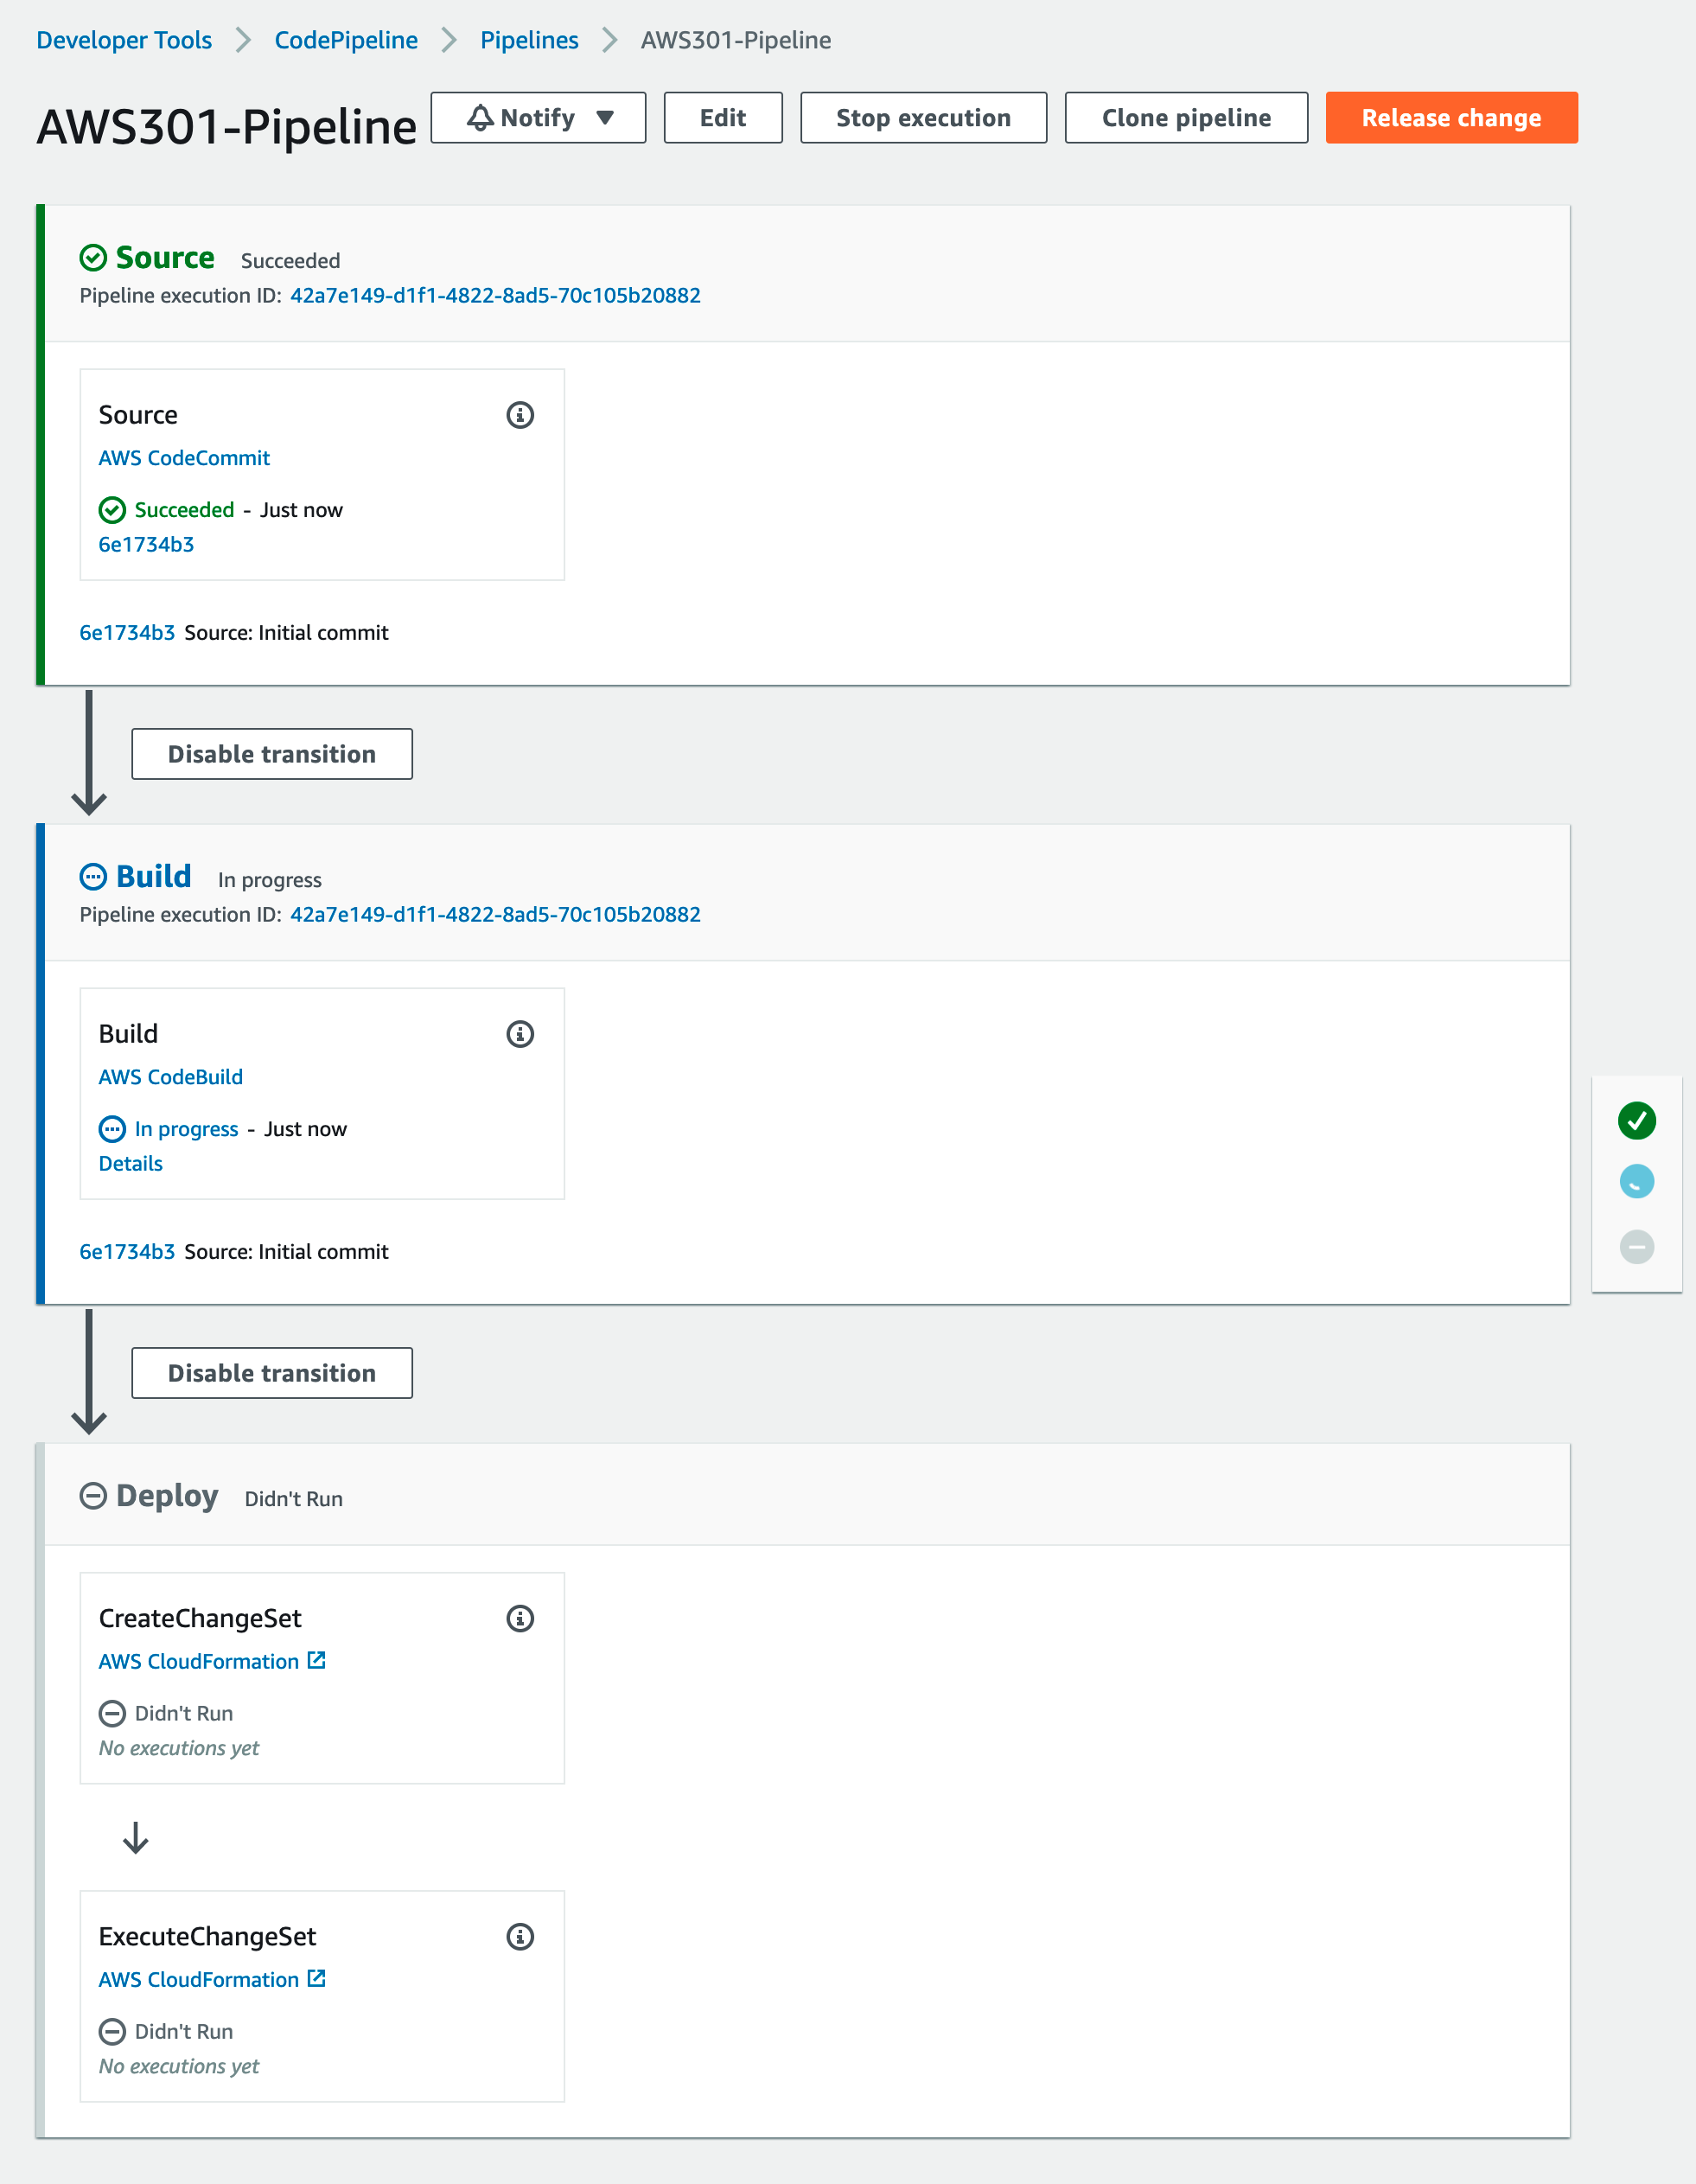The width and height of the screenshot is (1696, 2184).
Task: Open the Clone pipeline button
Action: pos(1187,118)
